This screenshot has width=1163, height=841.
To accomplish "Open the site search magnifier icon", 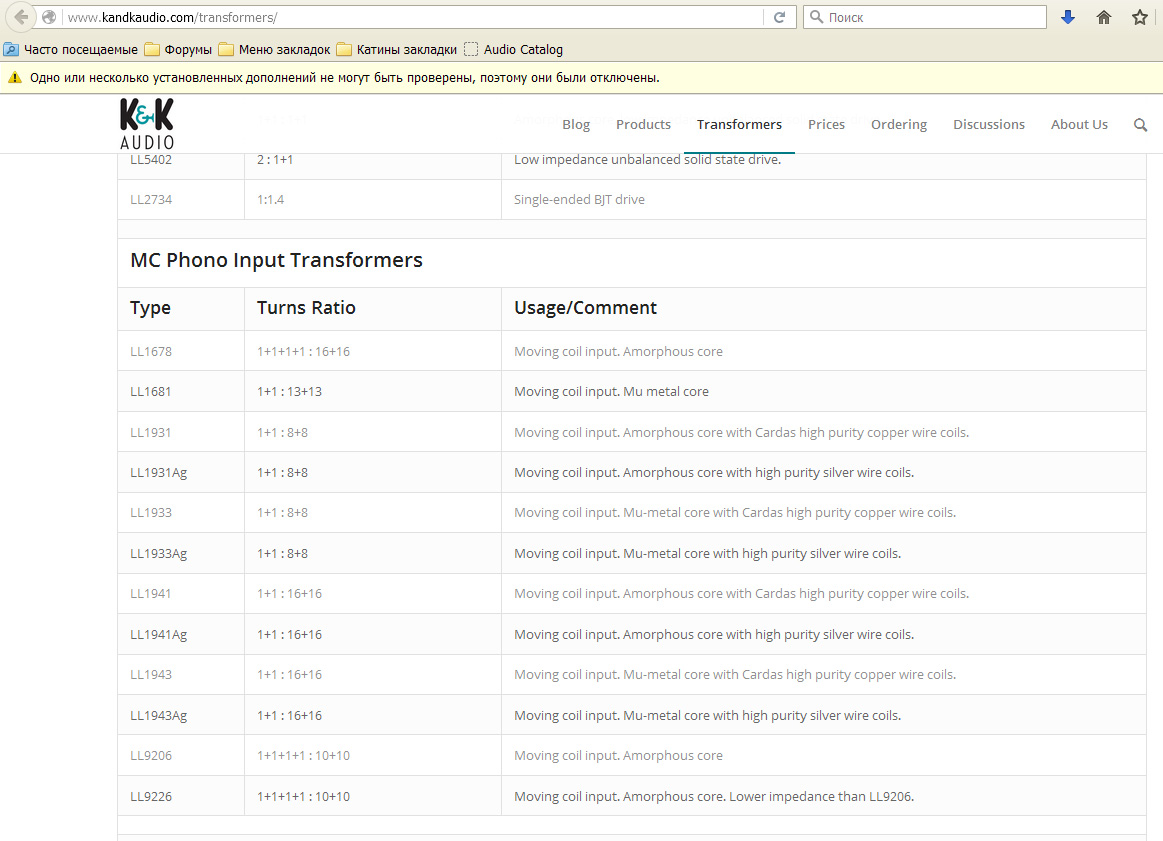I will pos(1140,125).
